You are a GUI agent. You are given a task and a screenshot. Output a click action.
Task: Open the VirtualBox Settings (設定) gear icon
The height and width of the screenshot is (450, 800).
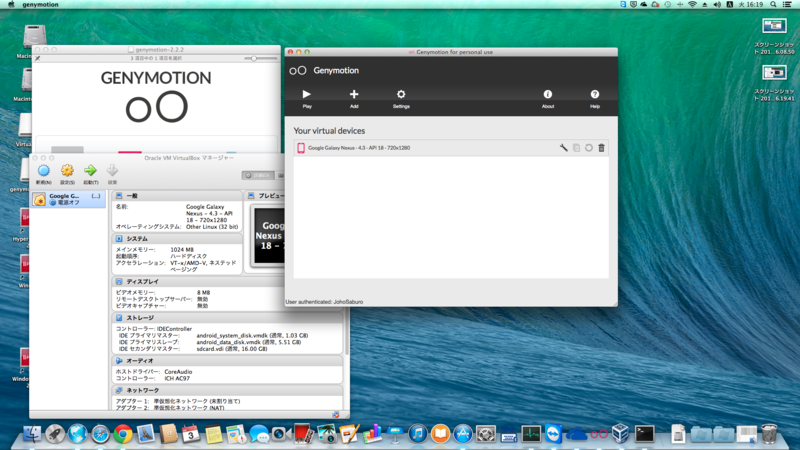point(67,174)
